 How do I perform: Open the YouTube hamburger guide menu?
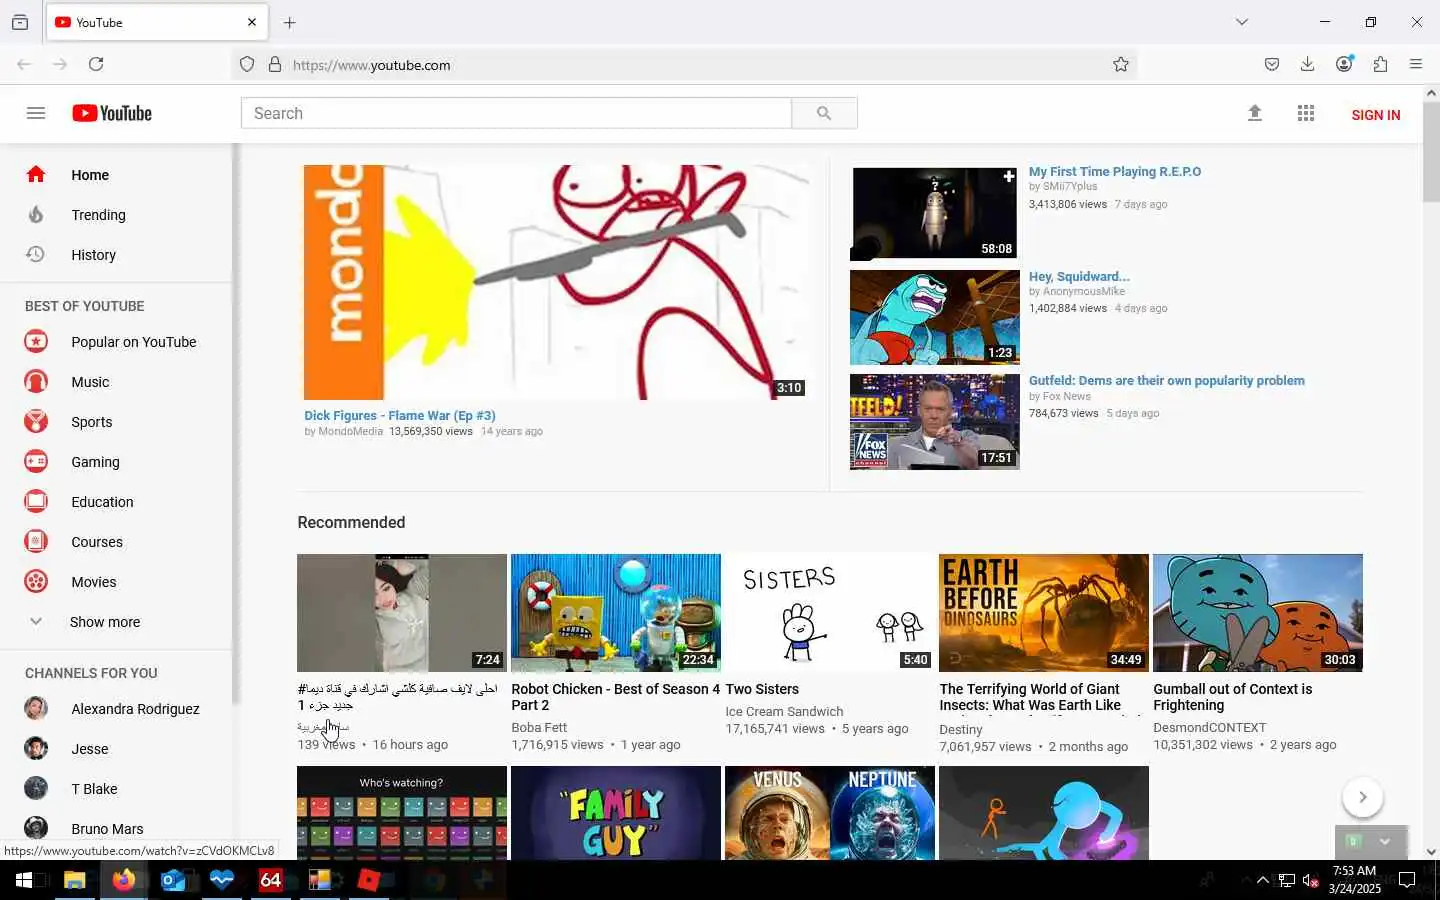36,113
